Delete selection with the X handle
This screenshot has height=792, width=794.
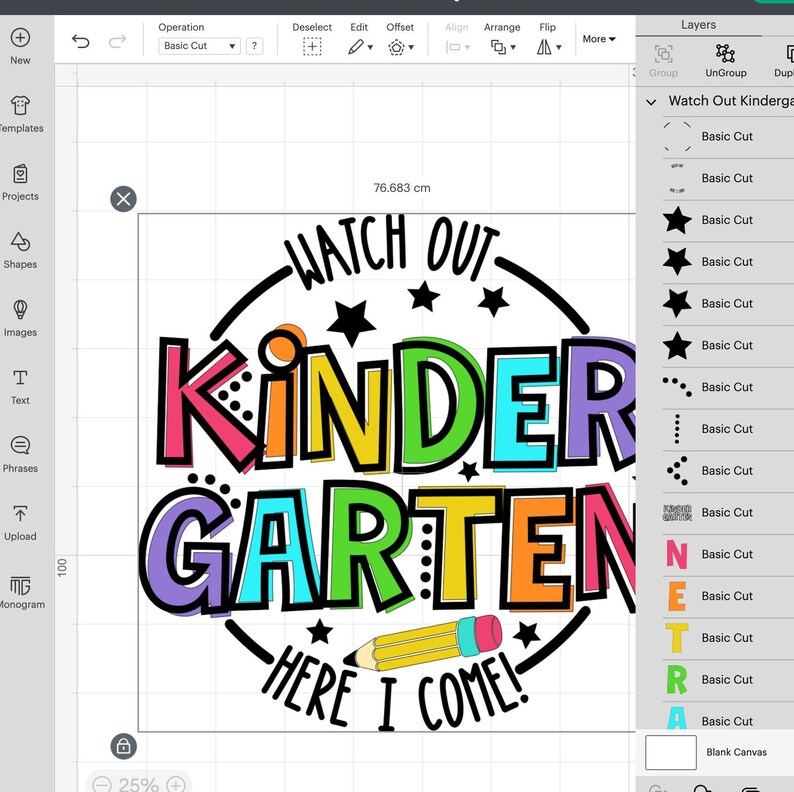pyautogui.click(x=123, y=199)
